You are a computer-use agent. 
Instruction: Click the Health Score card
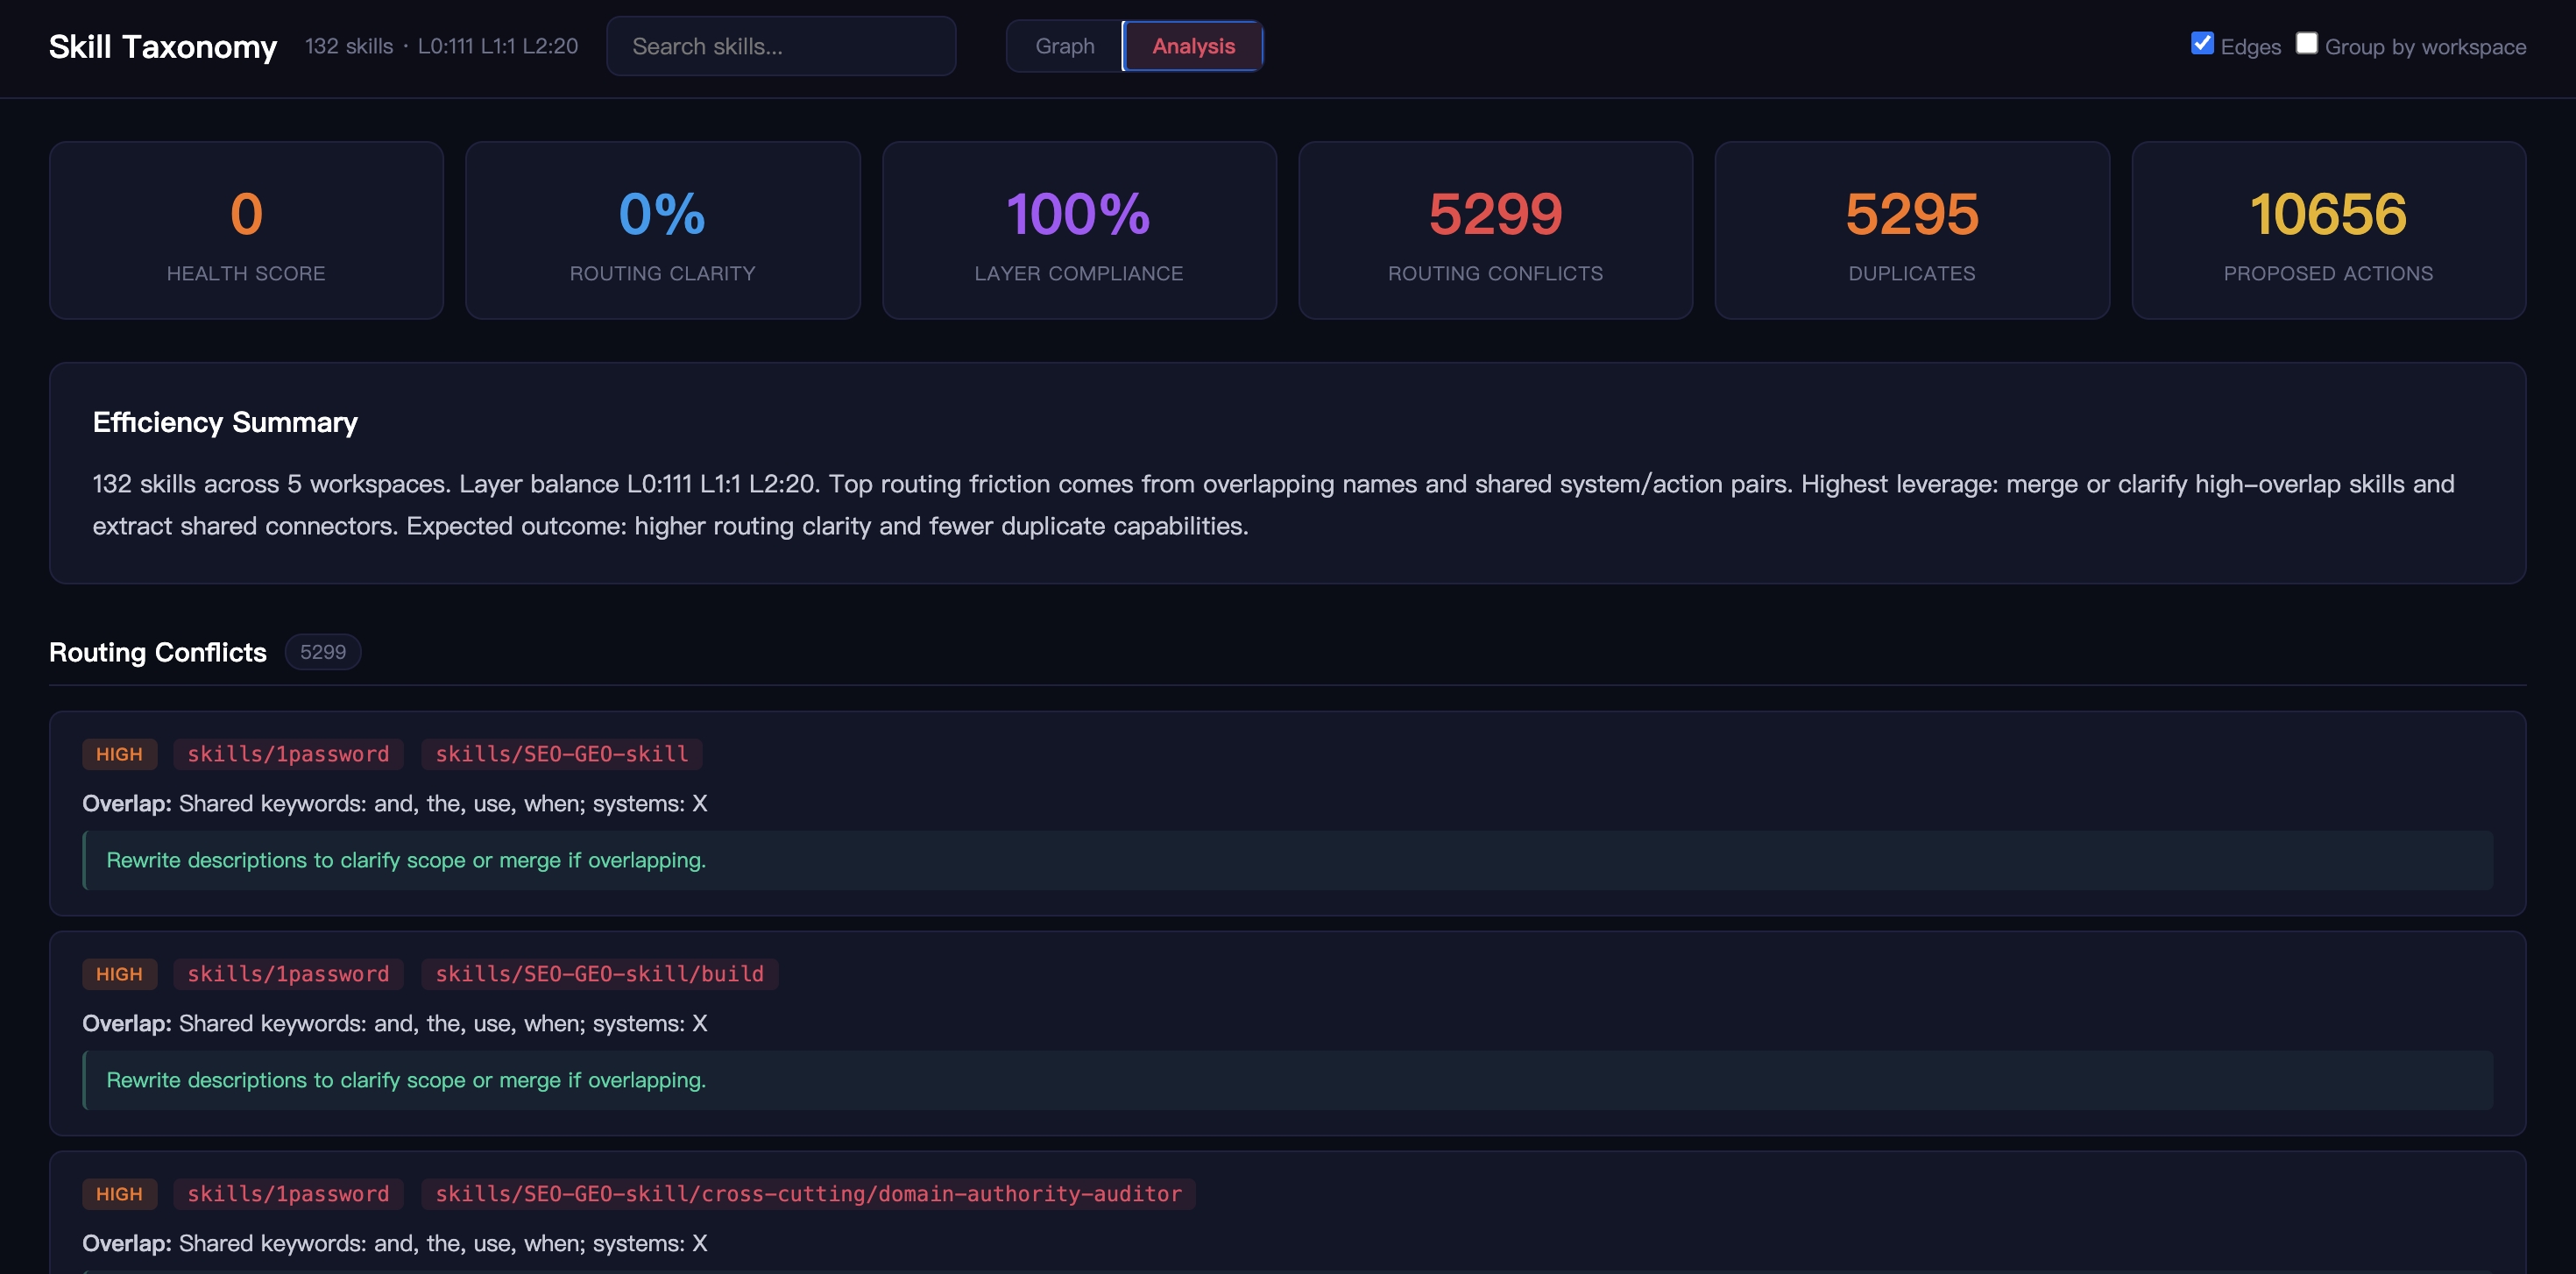click(246, 230)
